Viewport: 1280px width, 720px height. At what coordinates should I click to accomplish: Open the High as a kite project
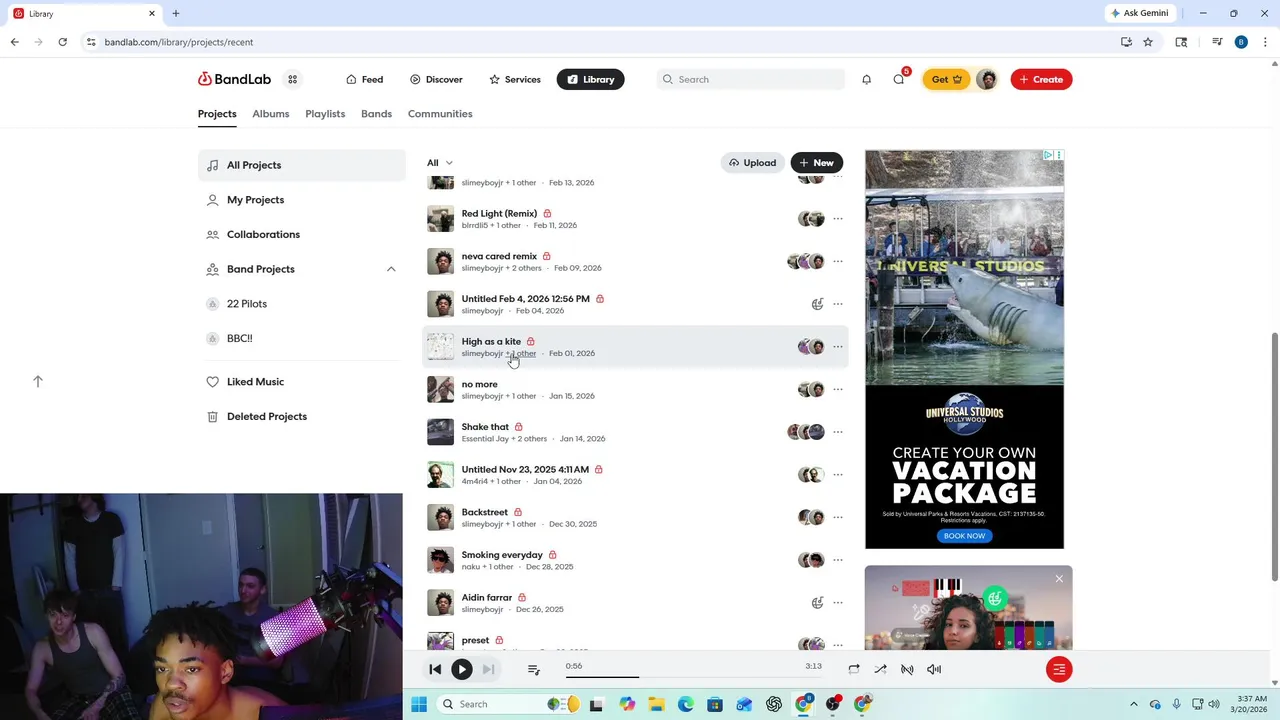491,341
